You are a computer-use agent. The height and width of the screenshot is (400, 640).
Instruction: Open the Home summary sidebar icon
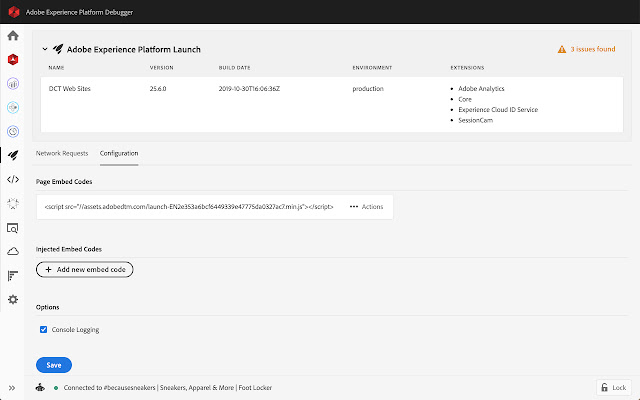(13, 36)
